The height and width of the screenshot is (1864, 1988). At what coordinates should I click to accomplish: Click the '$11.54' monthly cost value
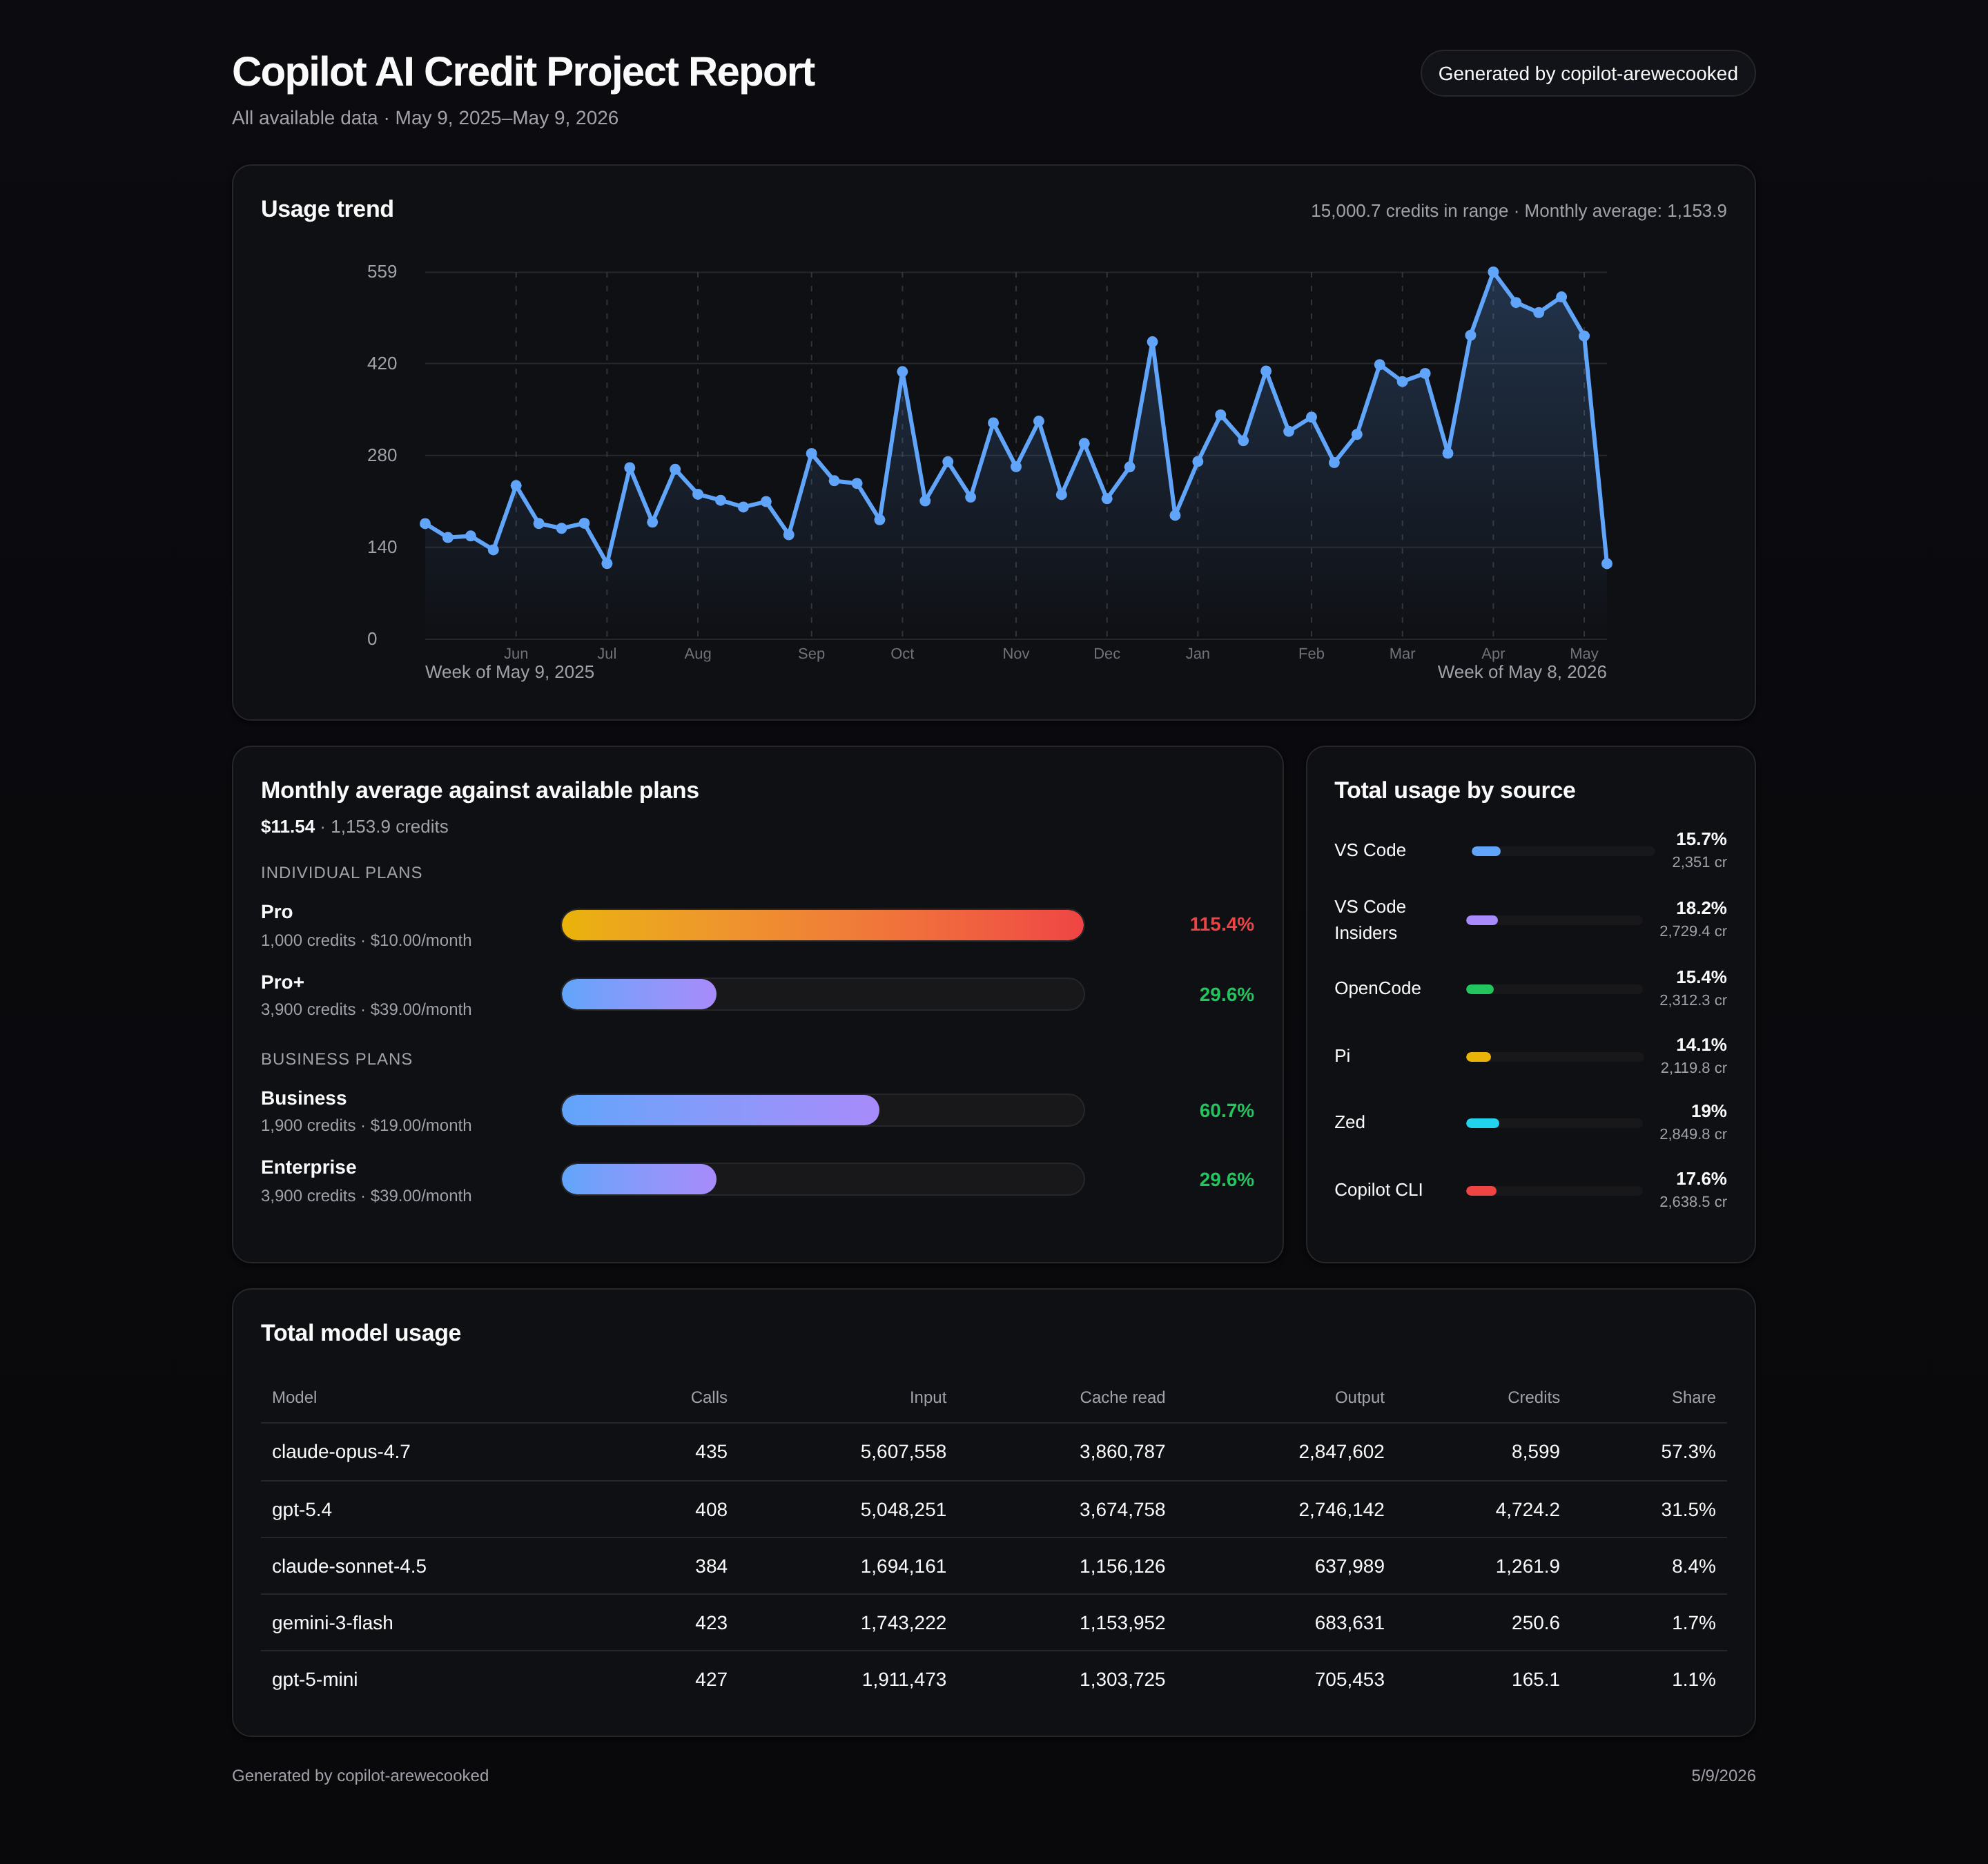(x=288, y=827)
